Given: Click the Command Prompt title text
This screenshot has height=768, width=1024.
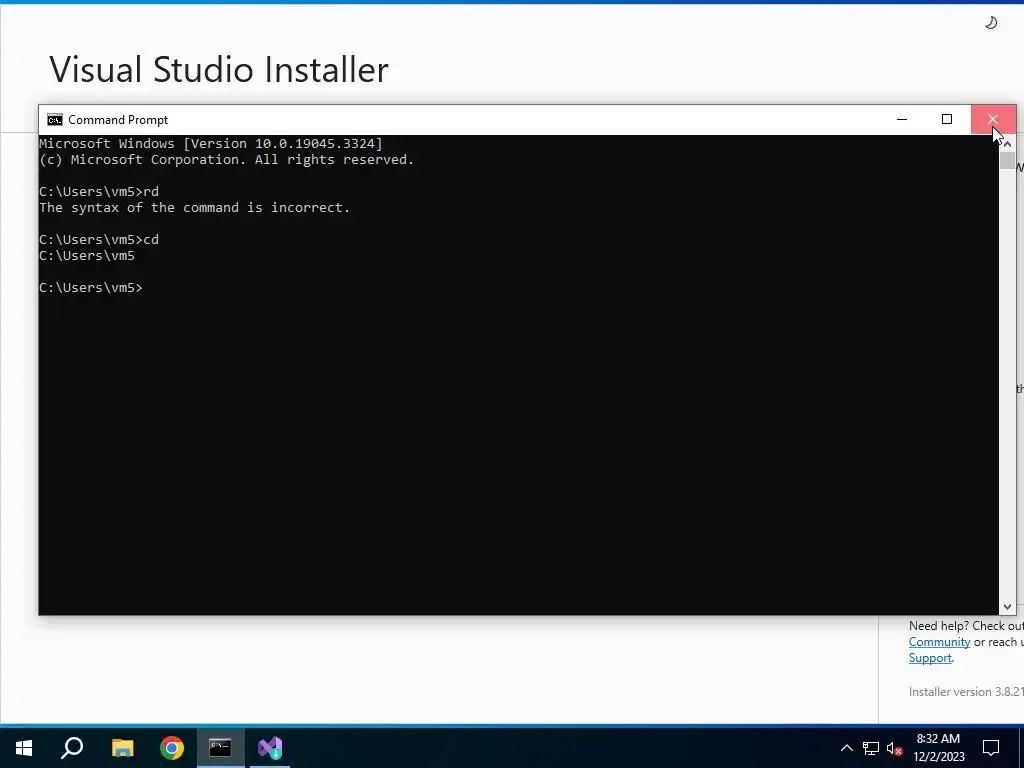Looking at the screenshot, I should [x=118, y=120].
